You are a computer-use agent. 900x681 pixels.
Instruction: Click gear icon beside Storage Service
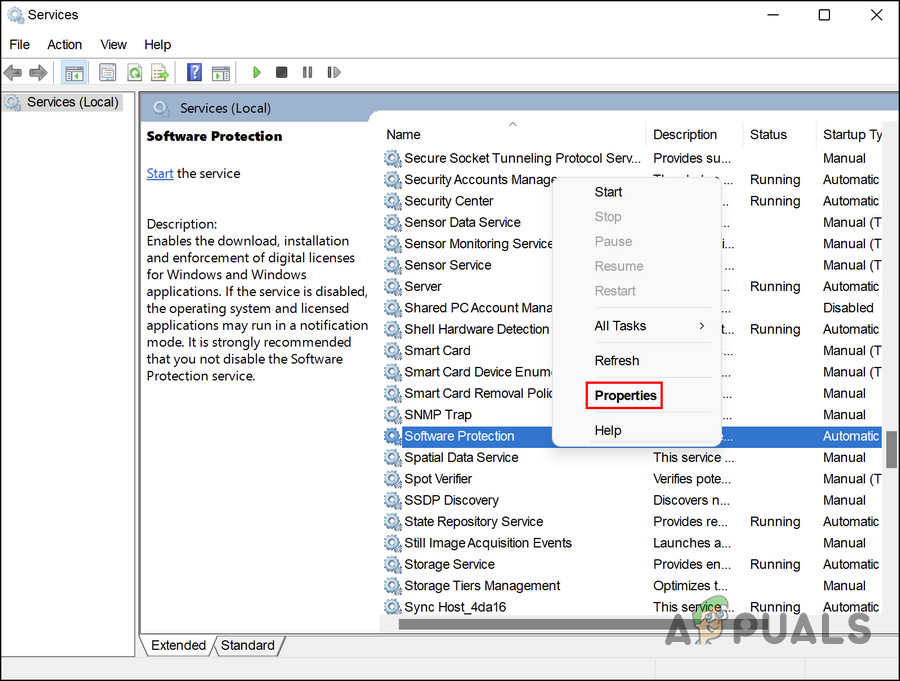[x=393, y=564]
